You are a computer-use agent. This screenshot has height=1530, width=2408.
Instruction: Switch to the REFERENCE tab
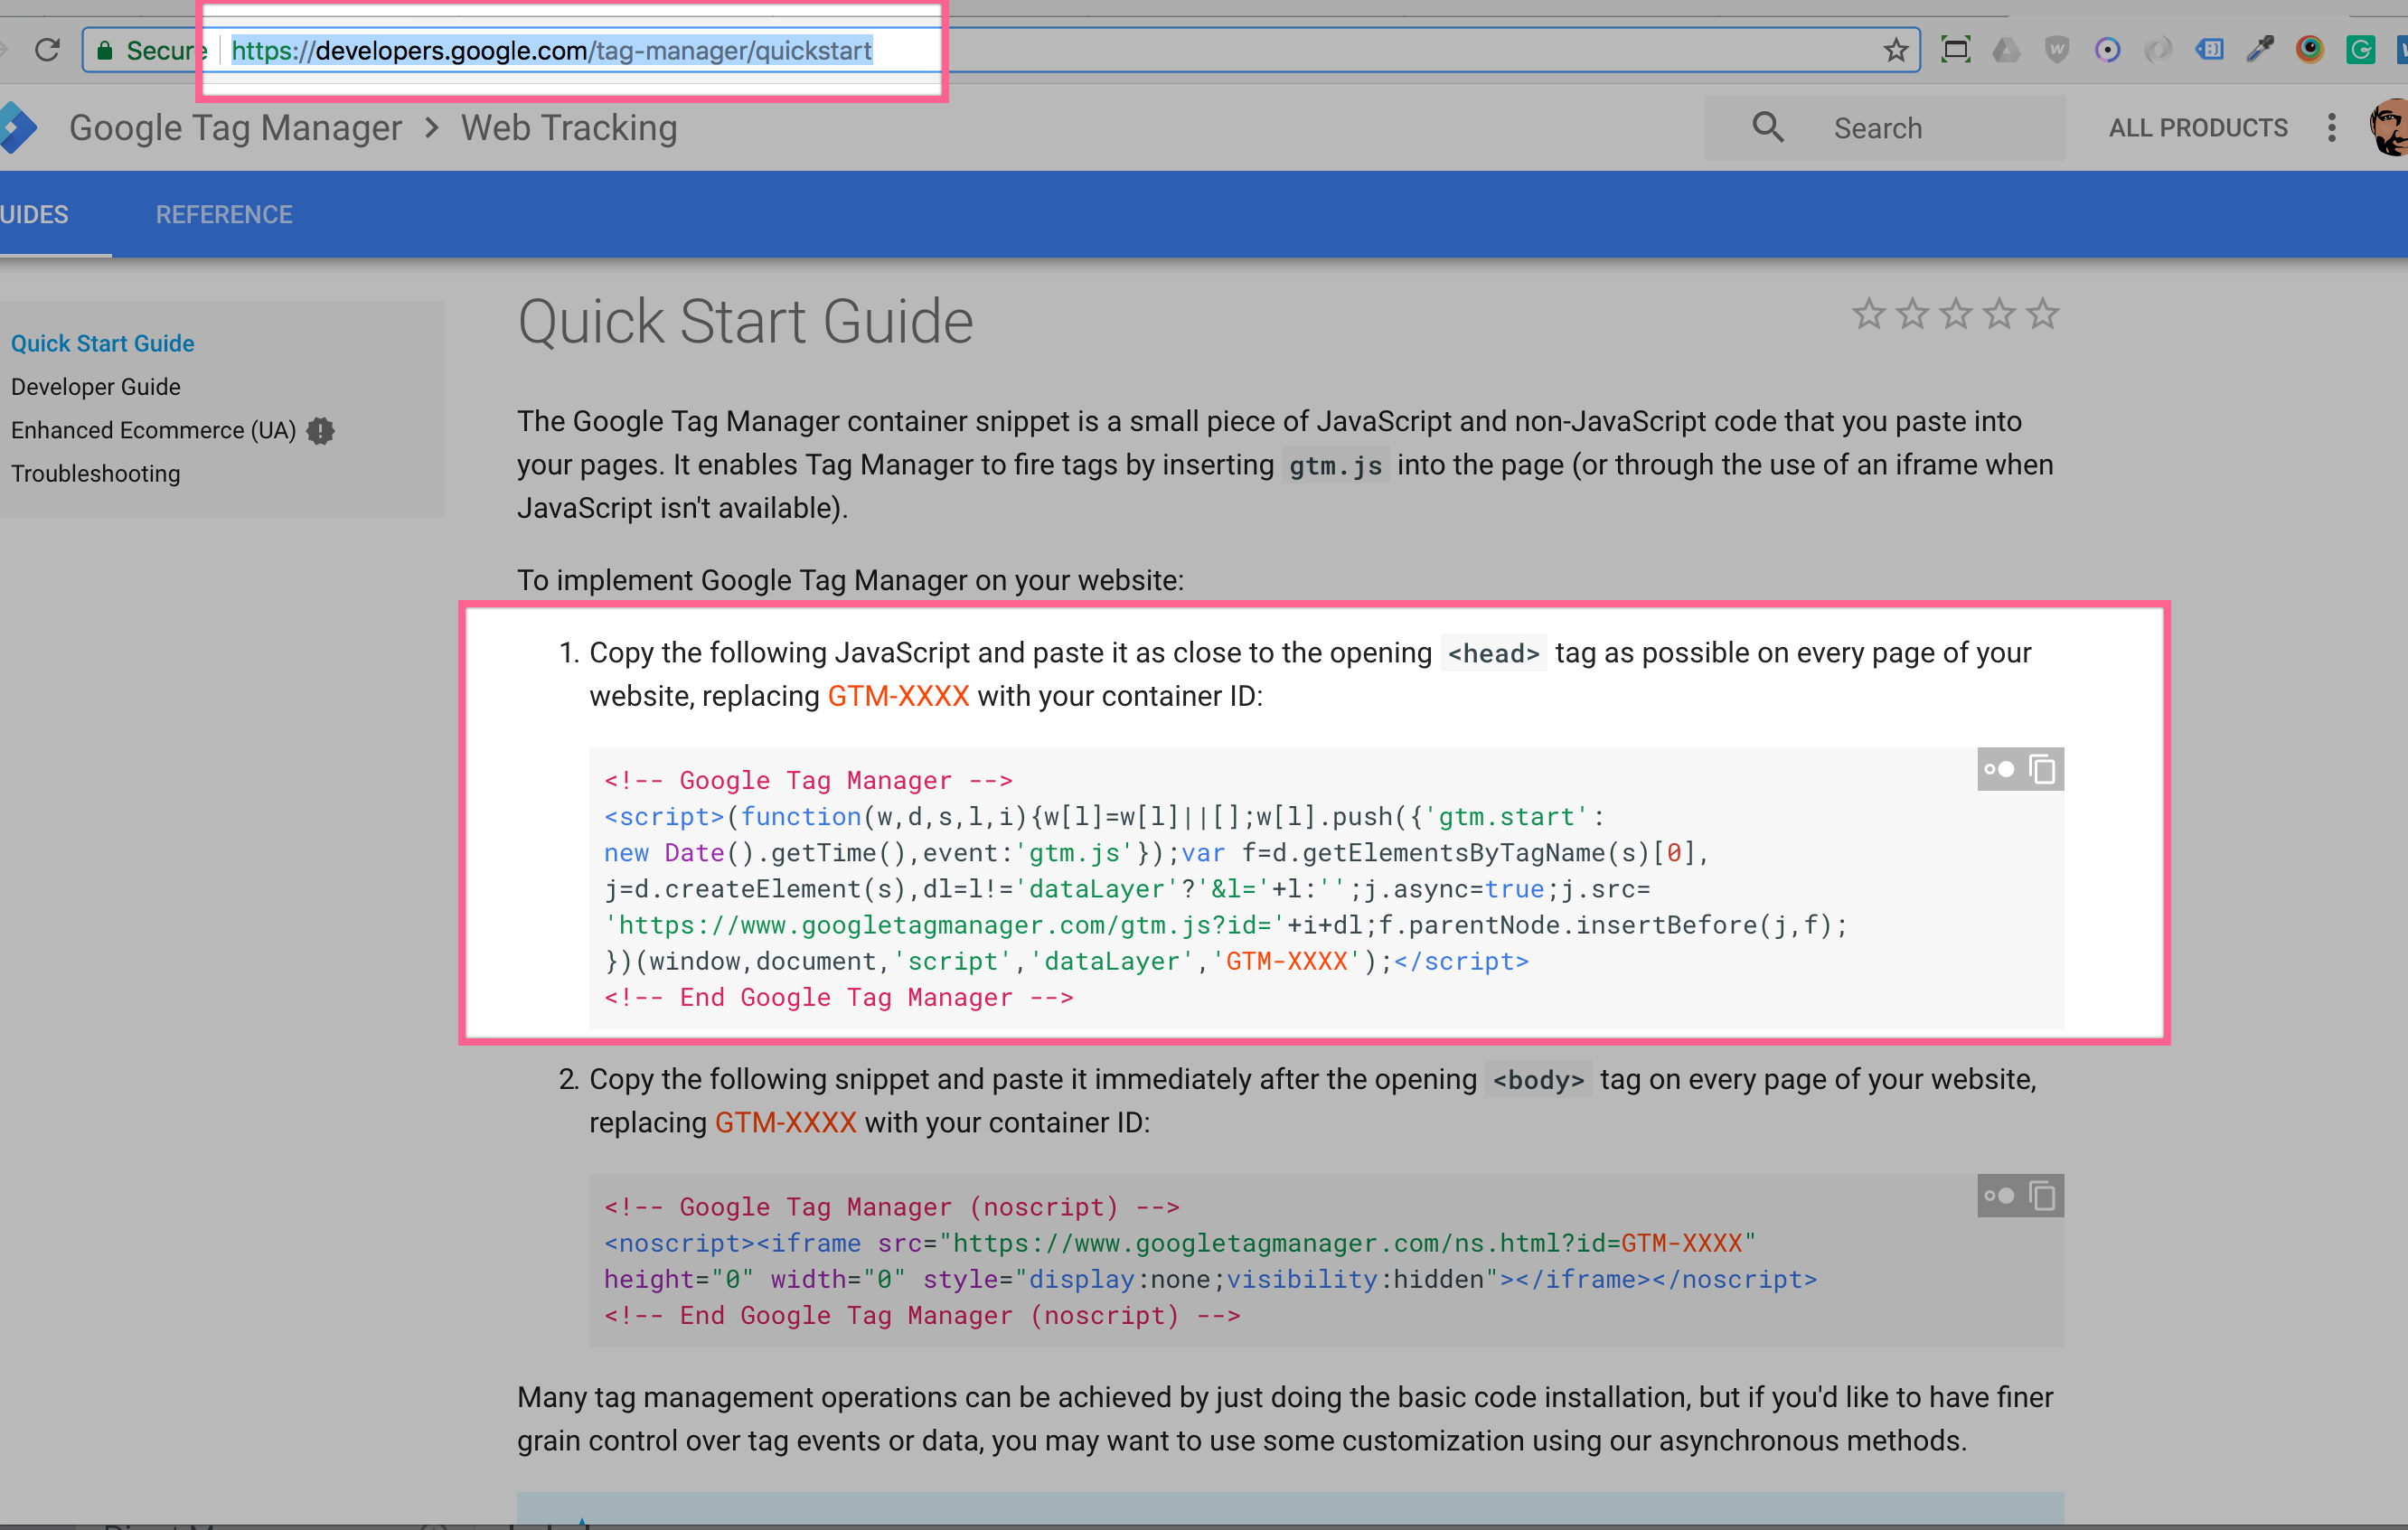tap(224, 215)
